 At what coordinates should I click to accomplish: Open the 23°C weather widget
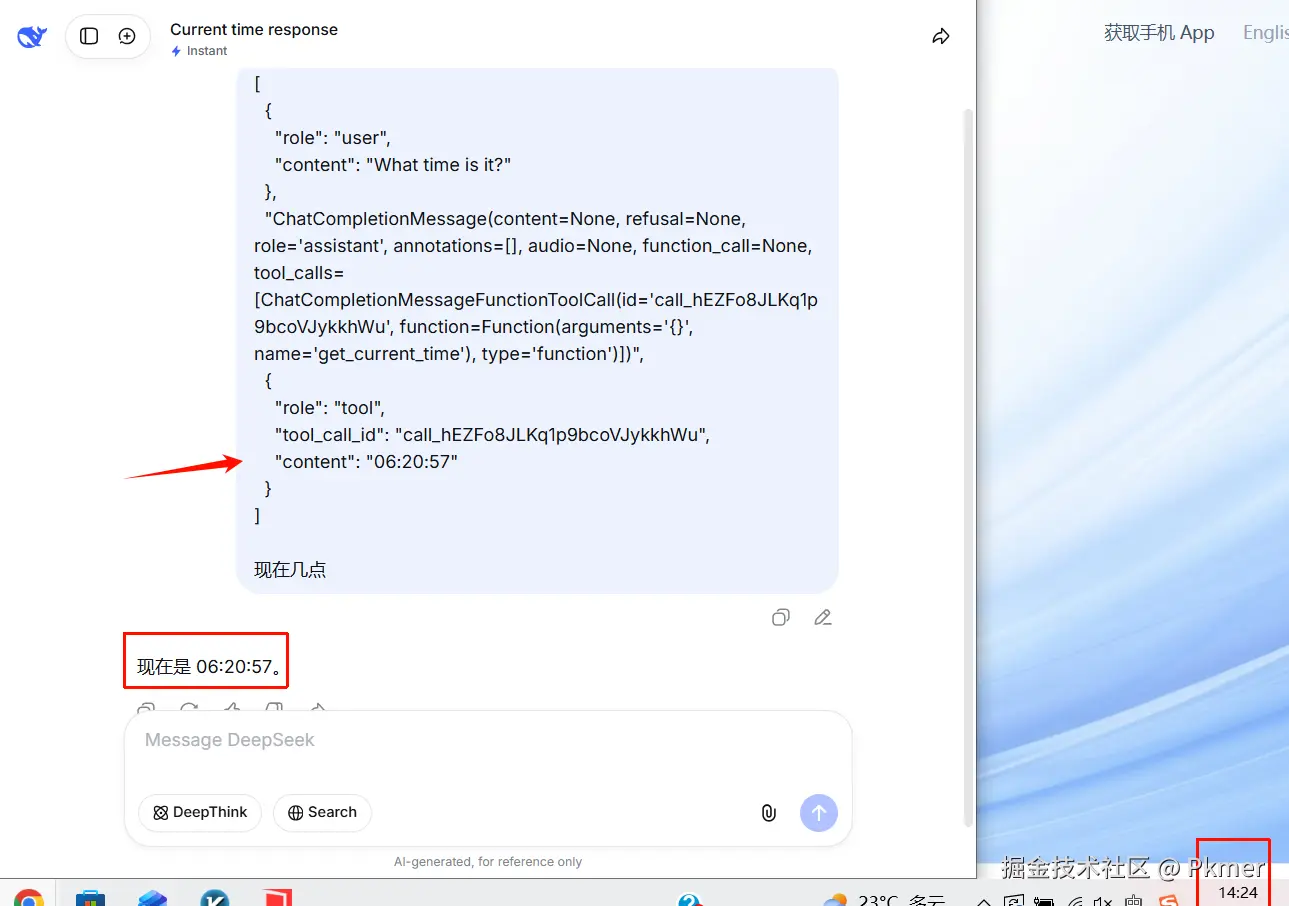click(x=884, y=900)
